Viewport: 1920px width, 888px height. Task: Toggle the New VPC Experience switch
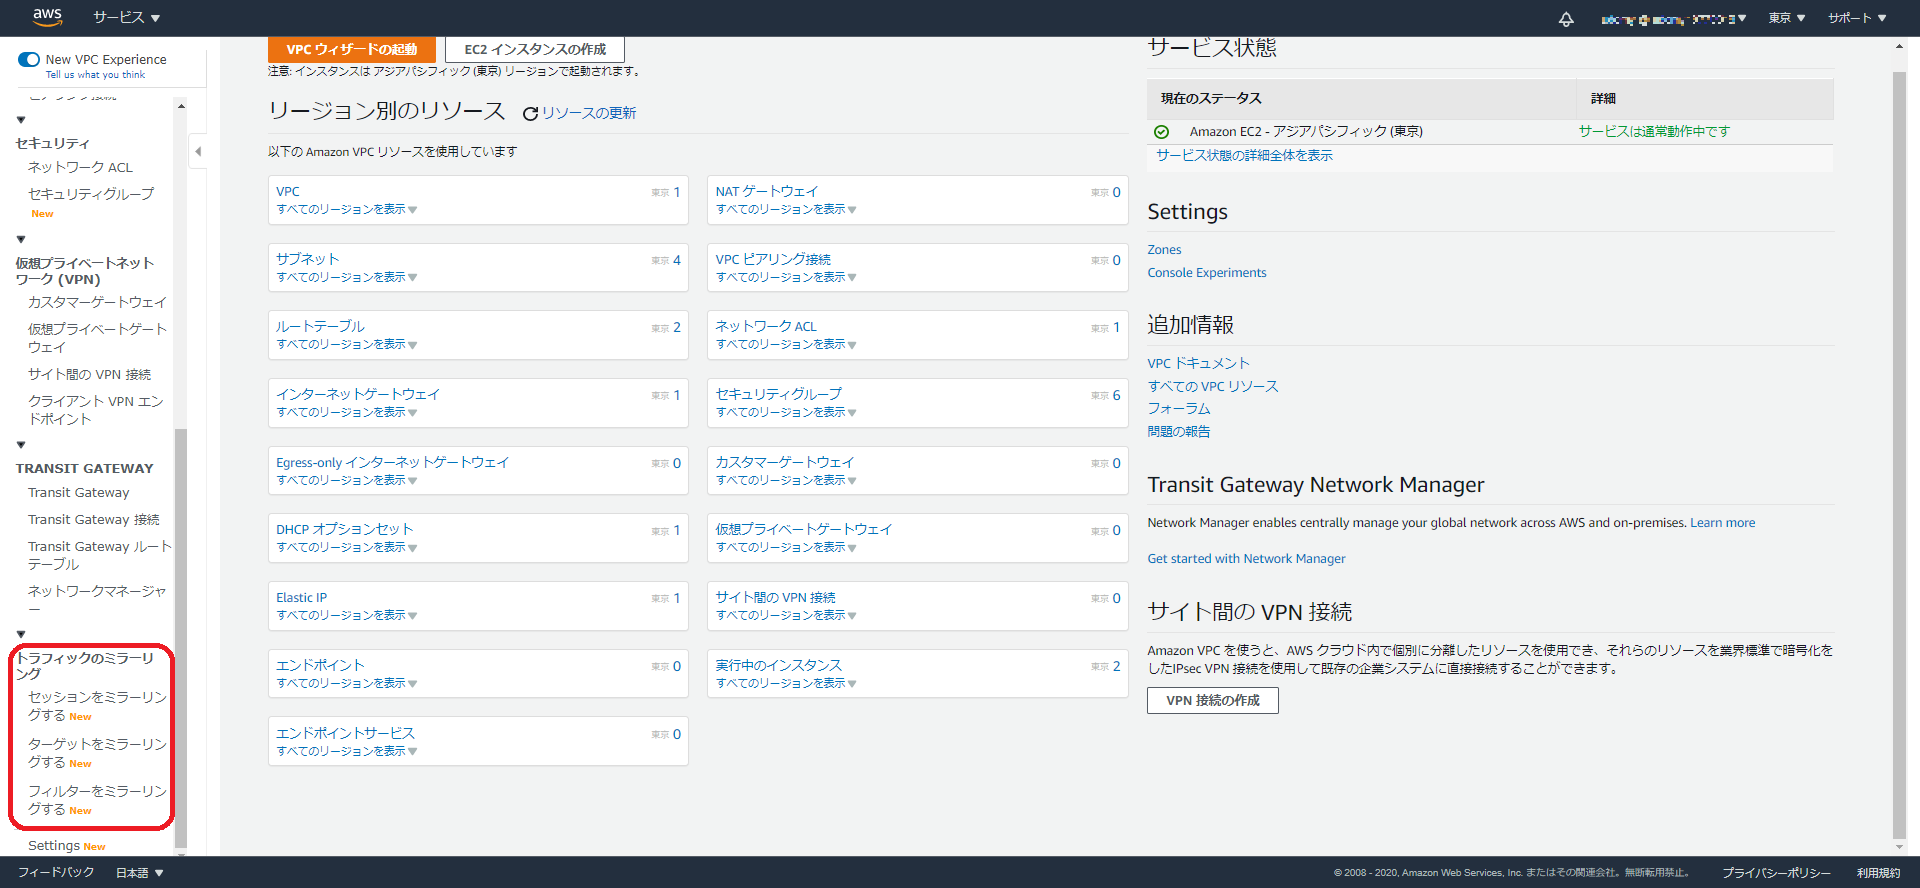29,60
